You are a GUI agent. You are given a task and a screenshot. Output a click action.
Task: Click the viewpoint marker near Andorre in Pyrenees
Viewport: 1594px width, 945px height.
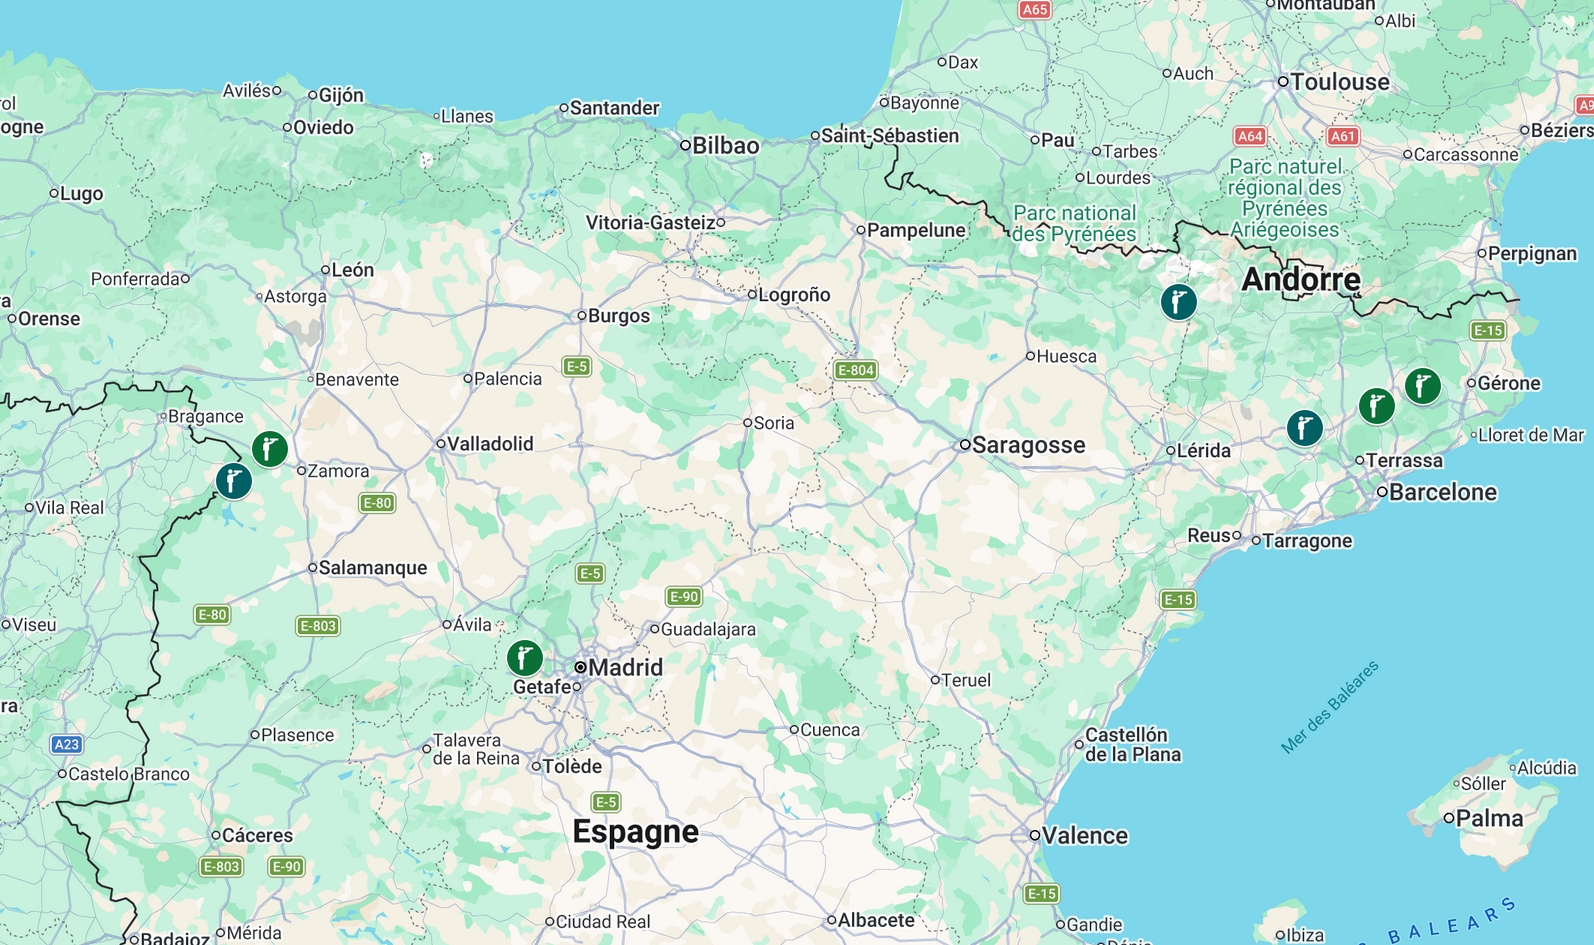(1179, 301)
